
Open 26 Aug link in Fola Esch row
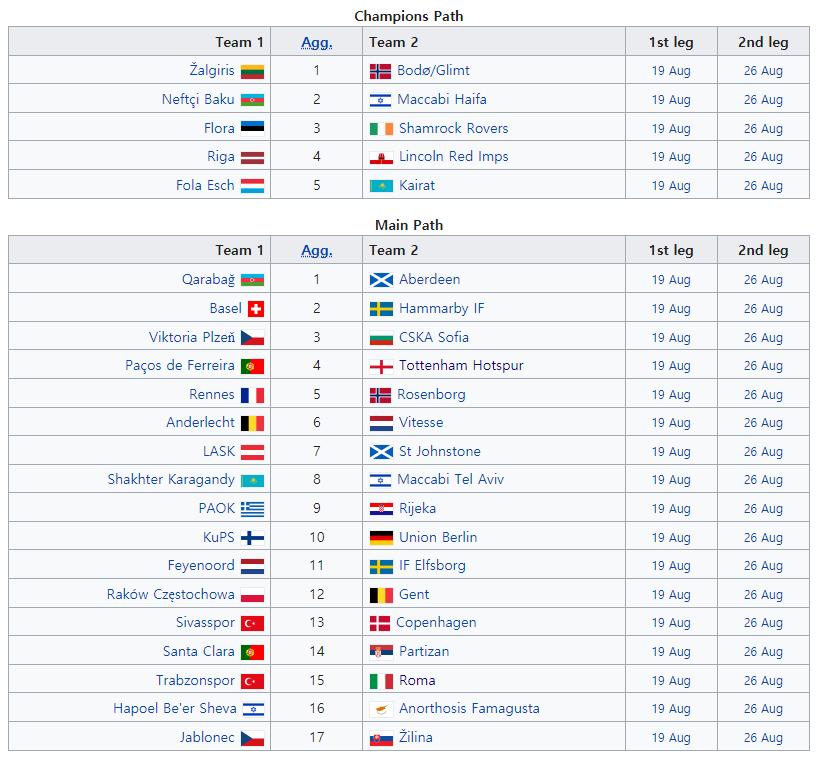coord(763,186)
